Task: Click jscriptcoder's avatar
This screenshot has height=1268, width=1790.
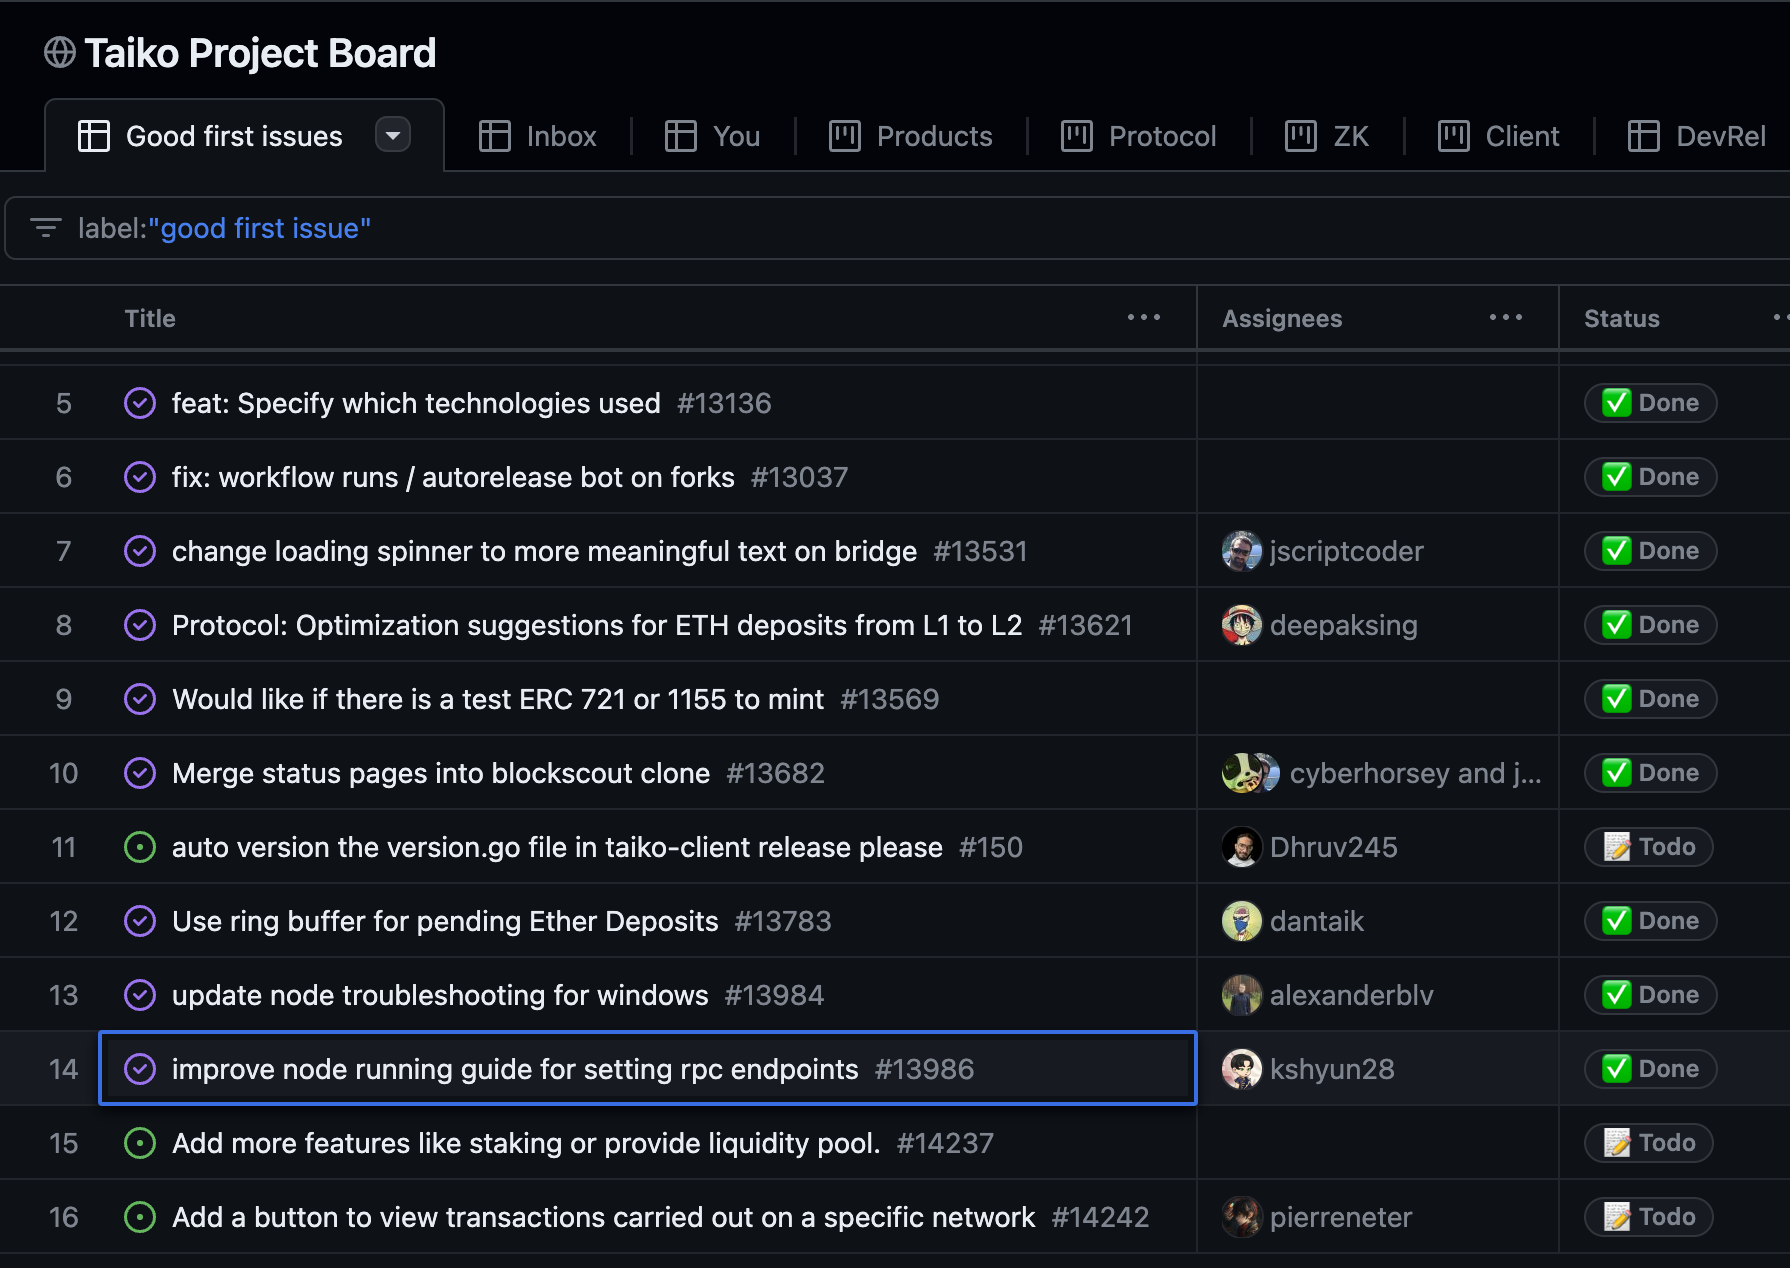Action: point(1242,551)
